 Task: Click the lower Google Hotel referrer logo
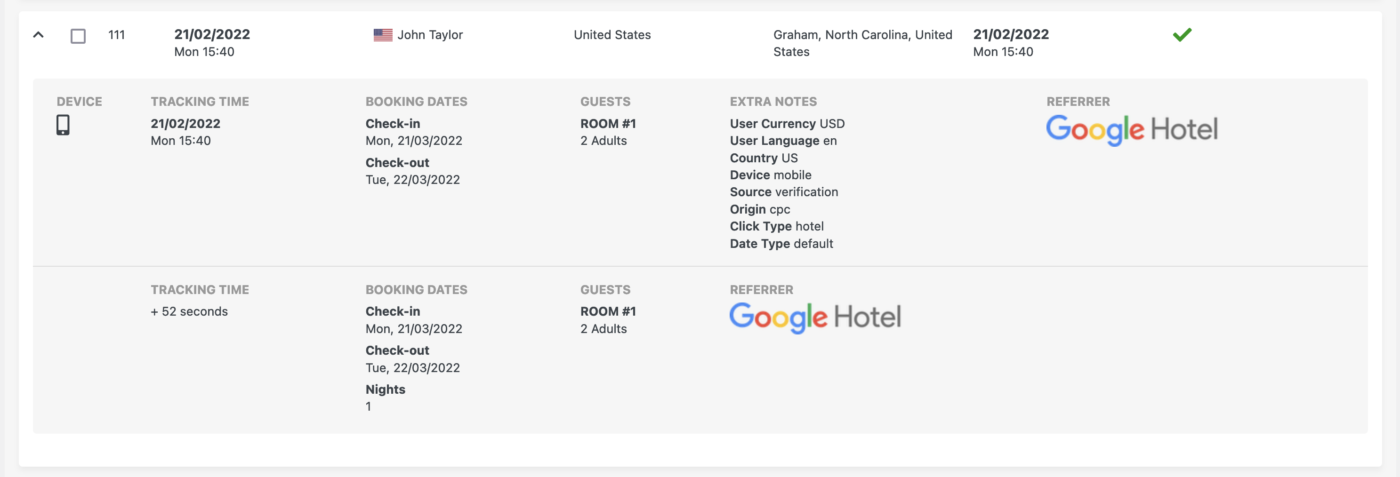pos(815,318)
